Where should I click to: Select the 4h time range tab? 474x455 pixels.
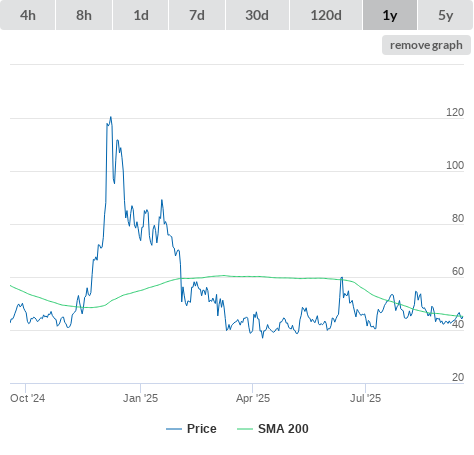pos(28,15)
